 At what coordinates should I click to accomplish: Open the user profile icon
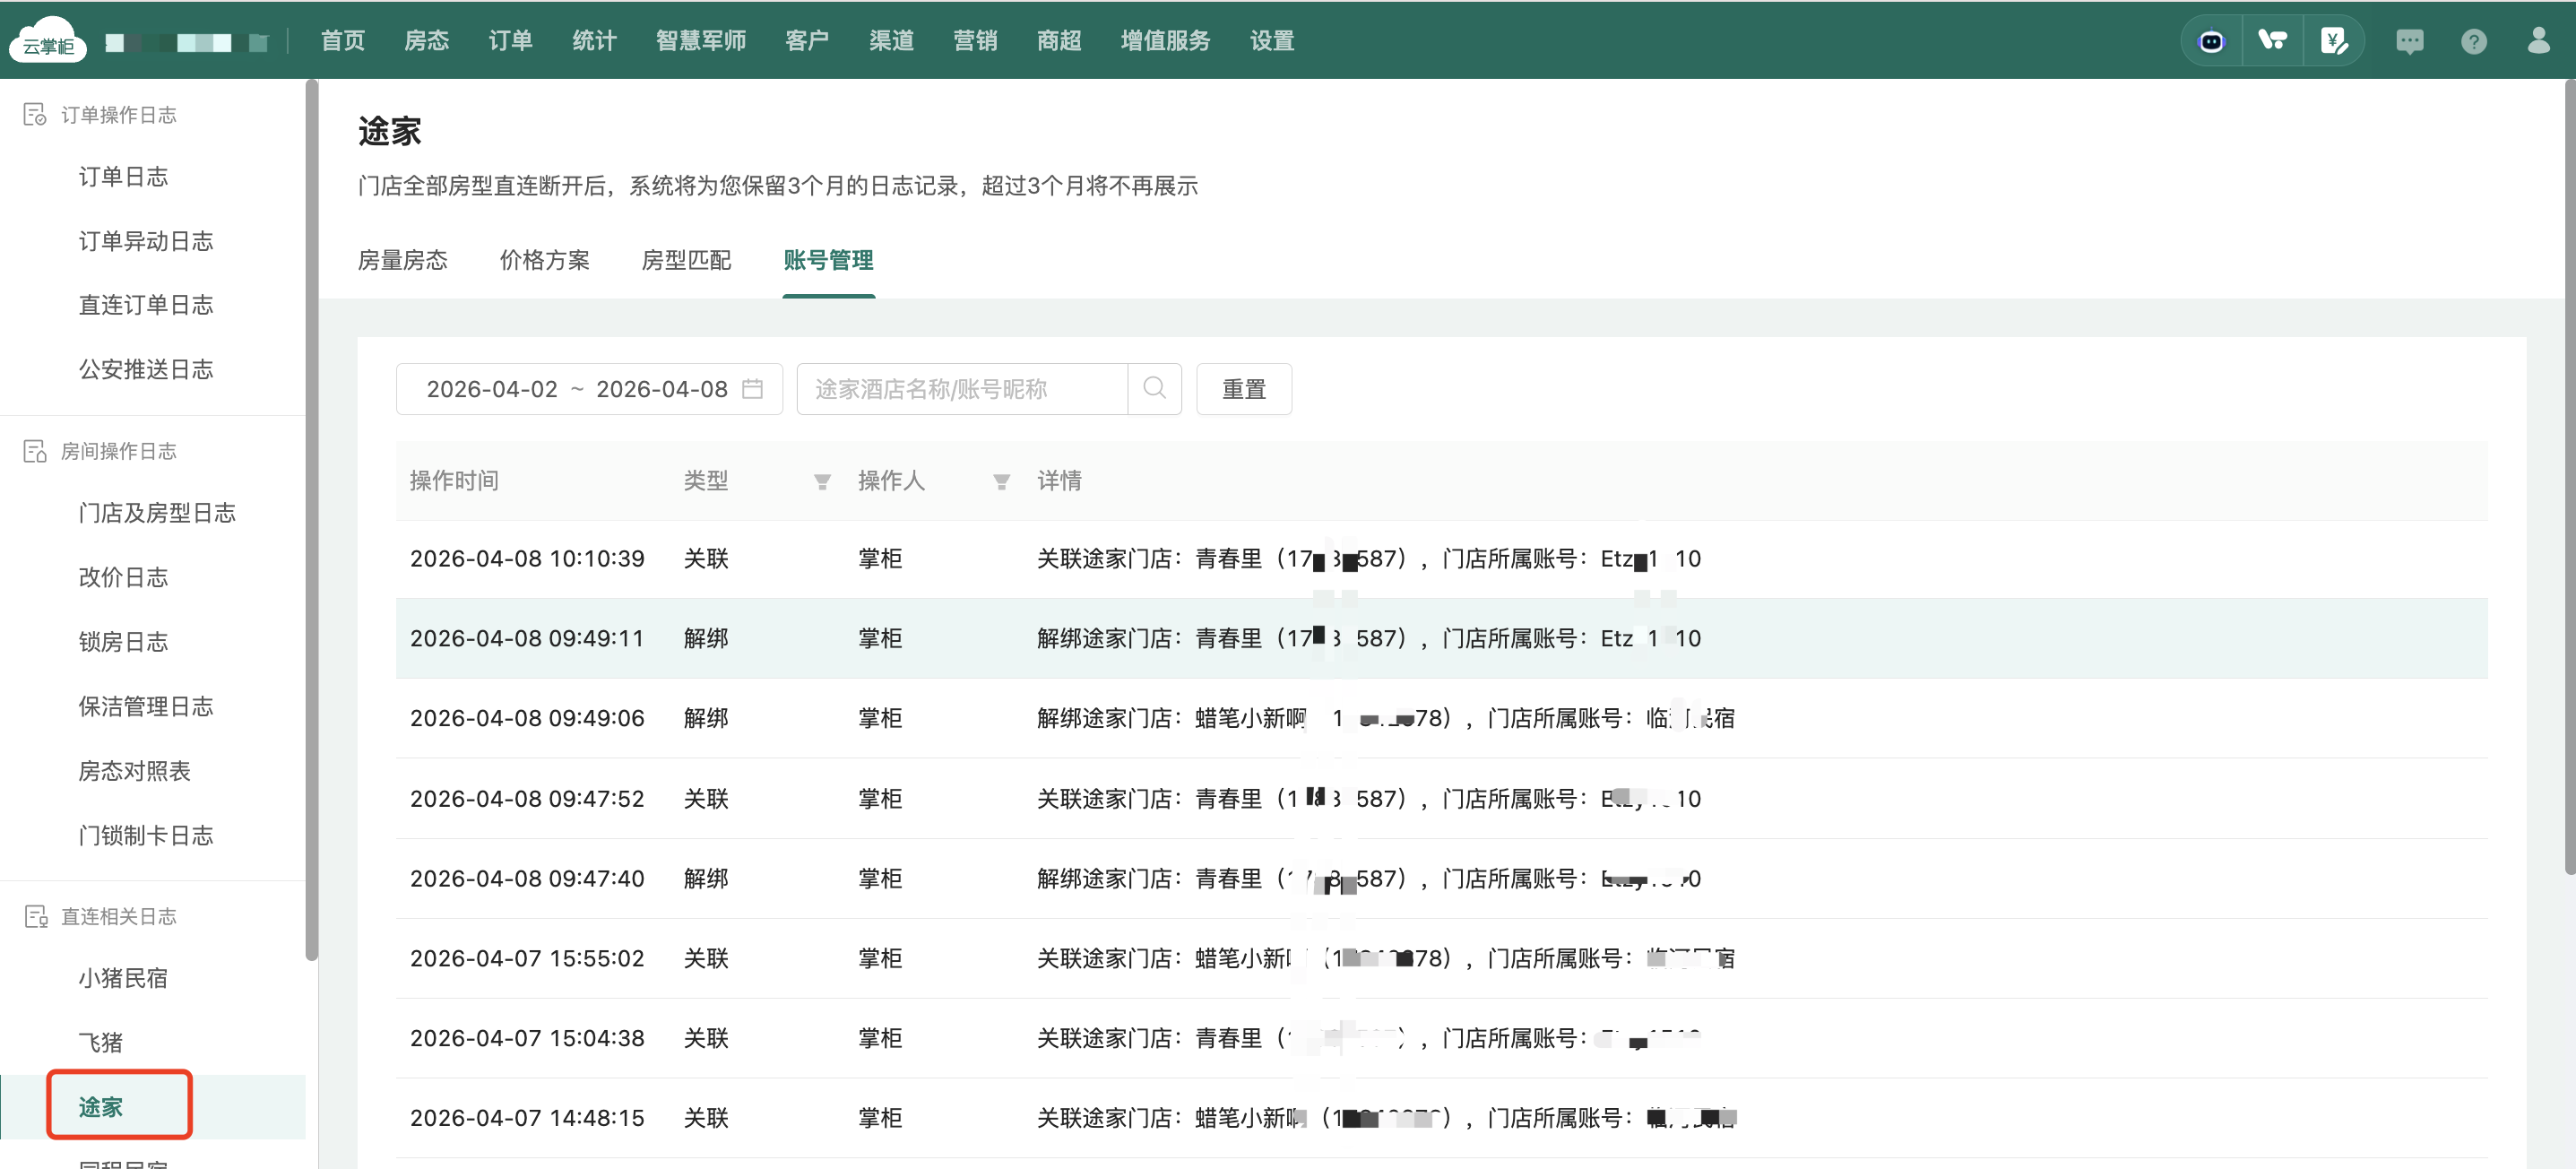pyautogui.click(x=2538, y=41)
